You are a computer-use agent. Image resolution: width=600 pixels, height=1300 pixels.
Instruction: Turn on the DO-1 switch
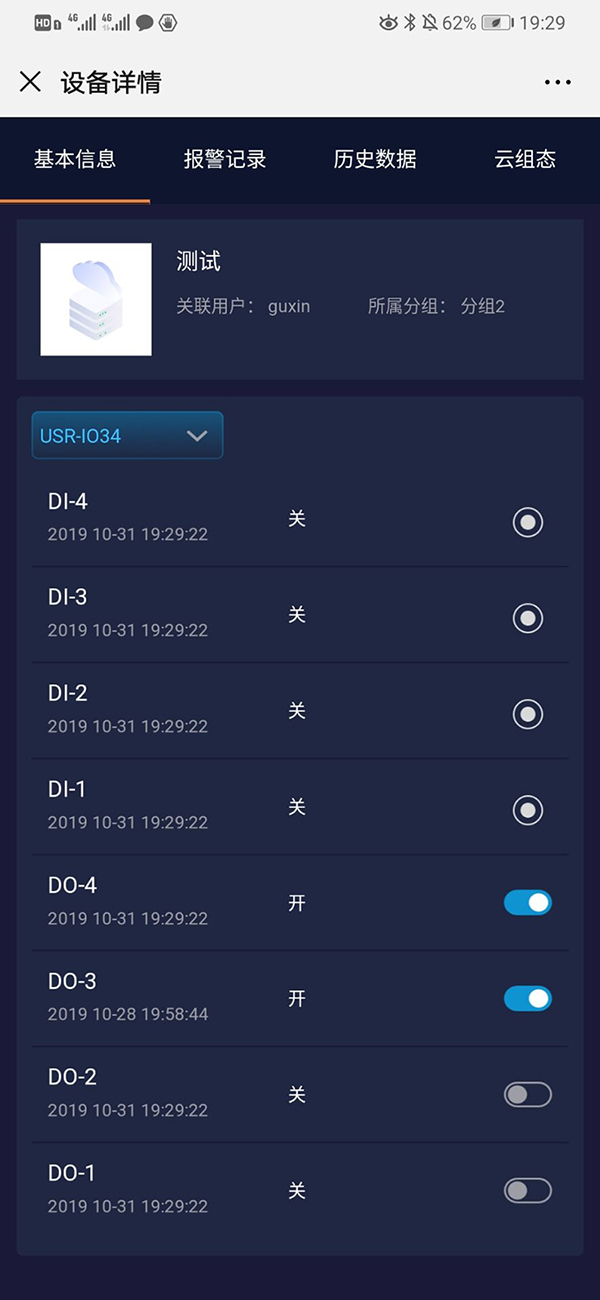528,1191
